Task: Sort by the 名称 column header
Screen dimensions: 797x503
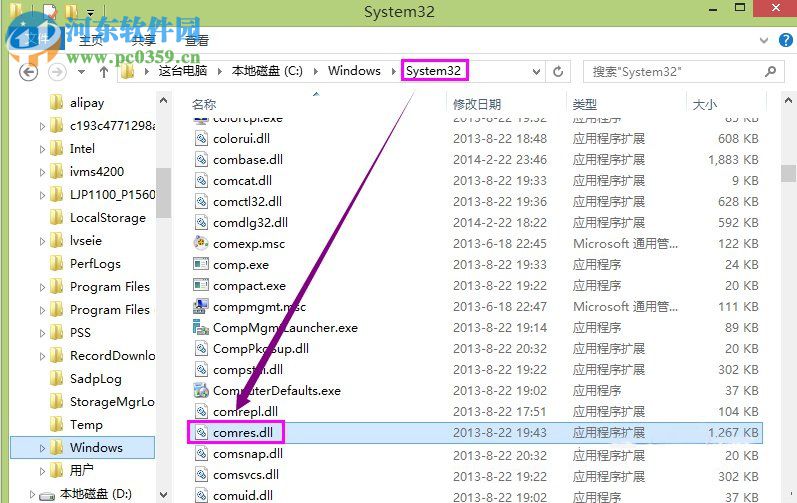Action: pos(204,105)
